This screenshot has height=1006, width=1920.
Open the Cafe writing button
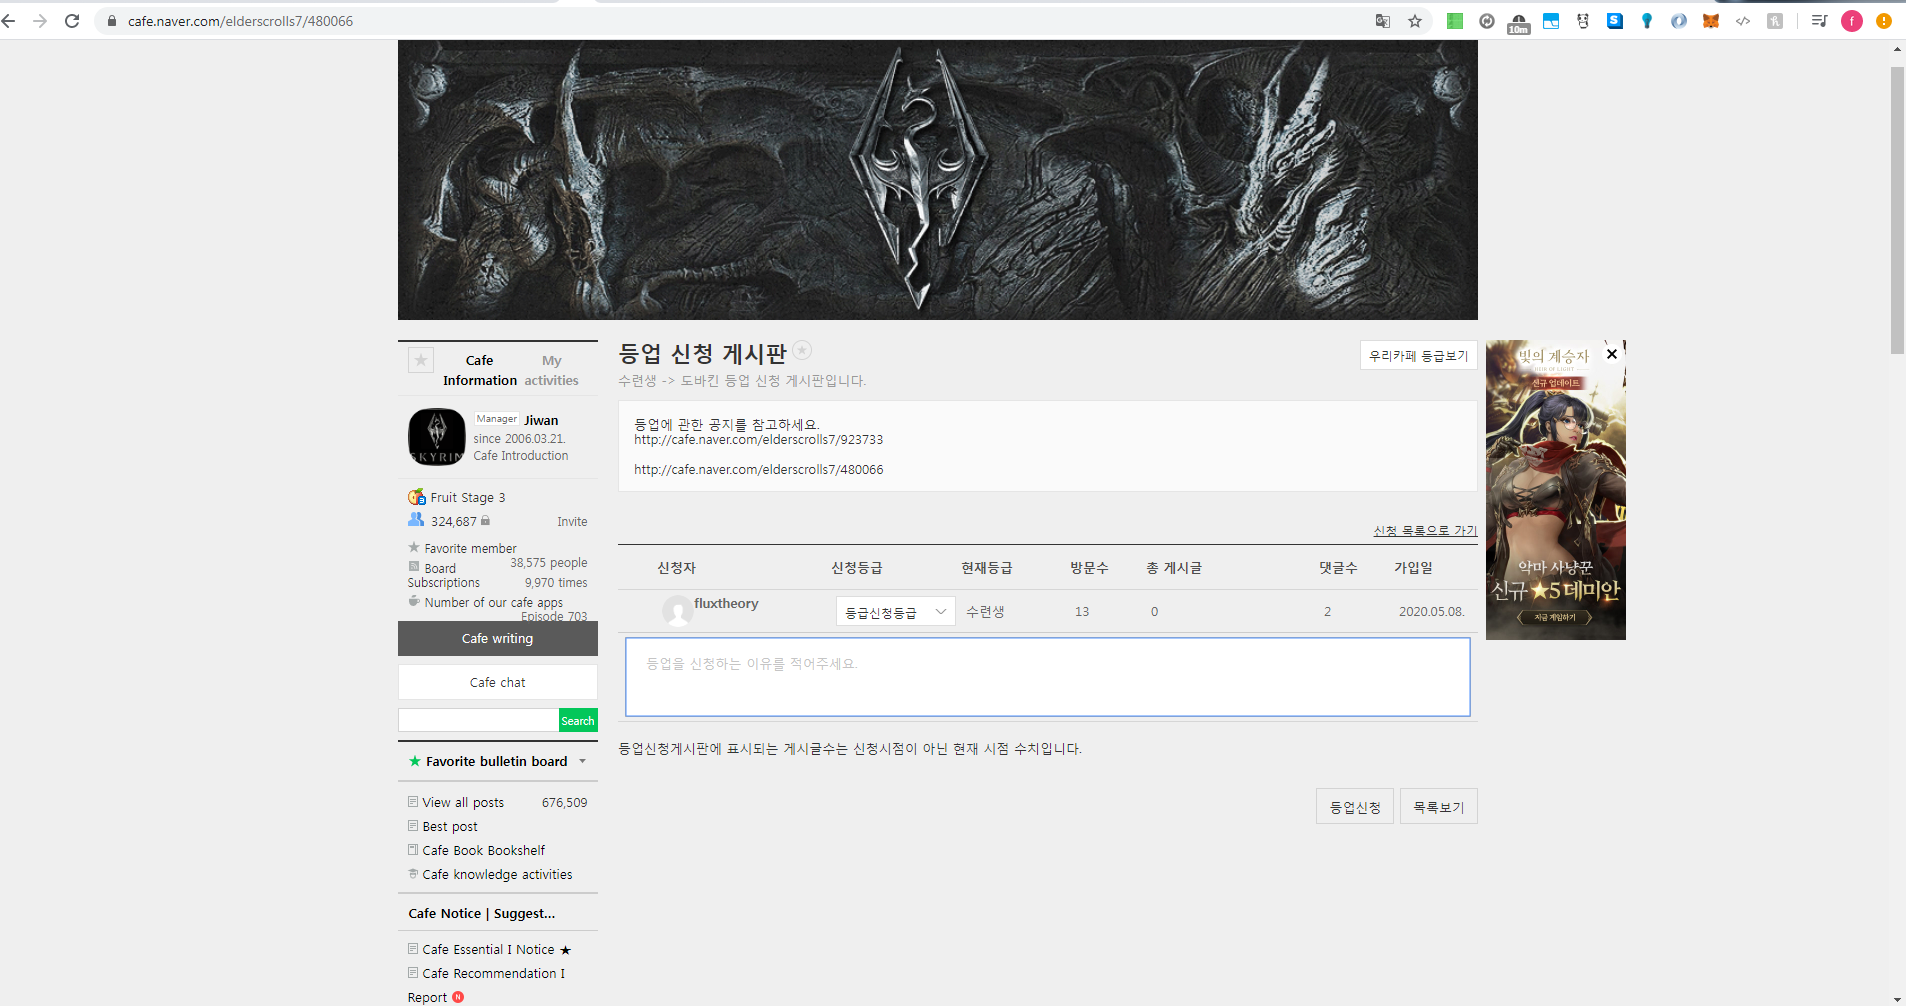pyautogui.click(x=498, y=639)
